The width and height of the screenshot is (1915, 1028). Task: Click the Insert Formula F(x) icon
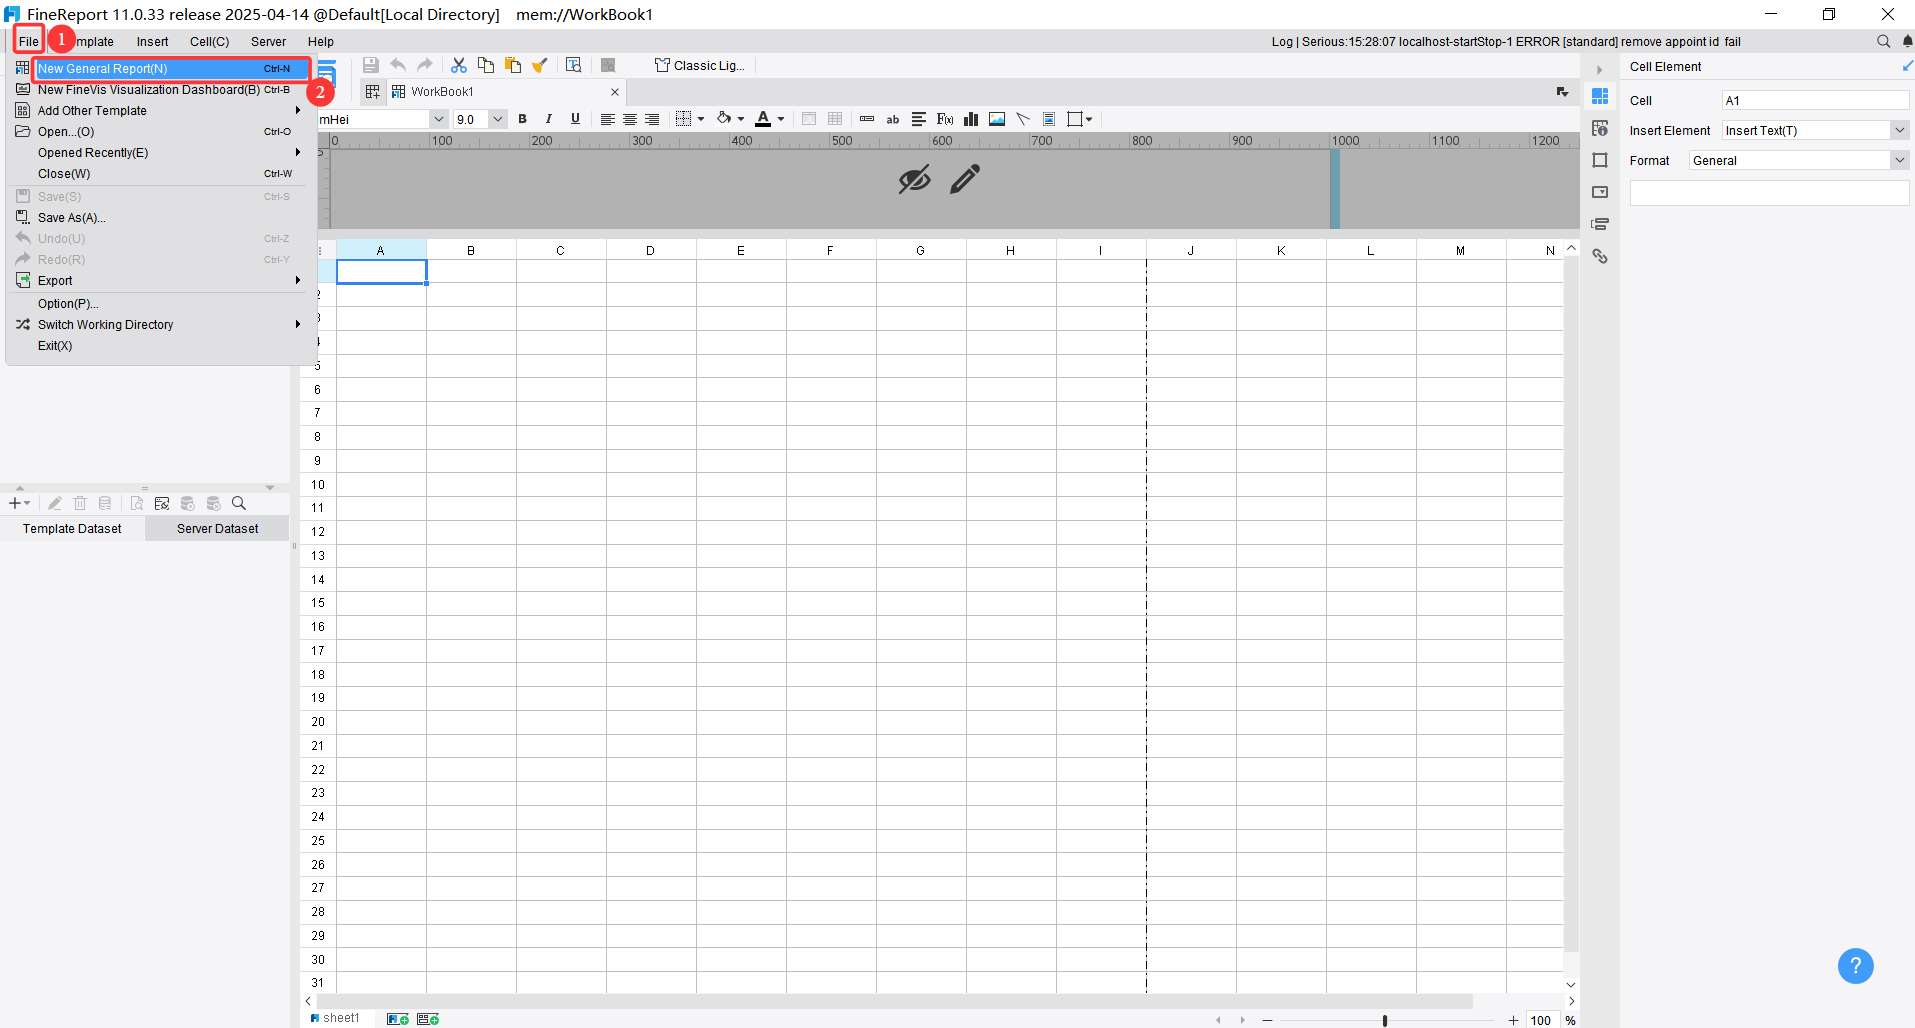(944, 119)
